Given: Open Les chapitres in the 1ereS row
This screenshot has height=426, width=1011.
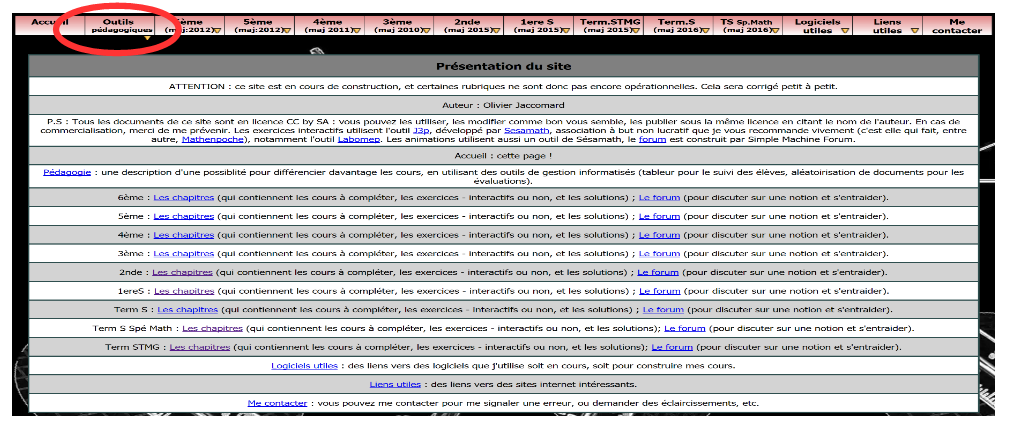Looking at the screenshot, I should click(x=184, y=291).
